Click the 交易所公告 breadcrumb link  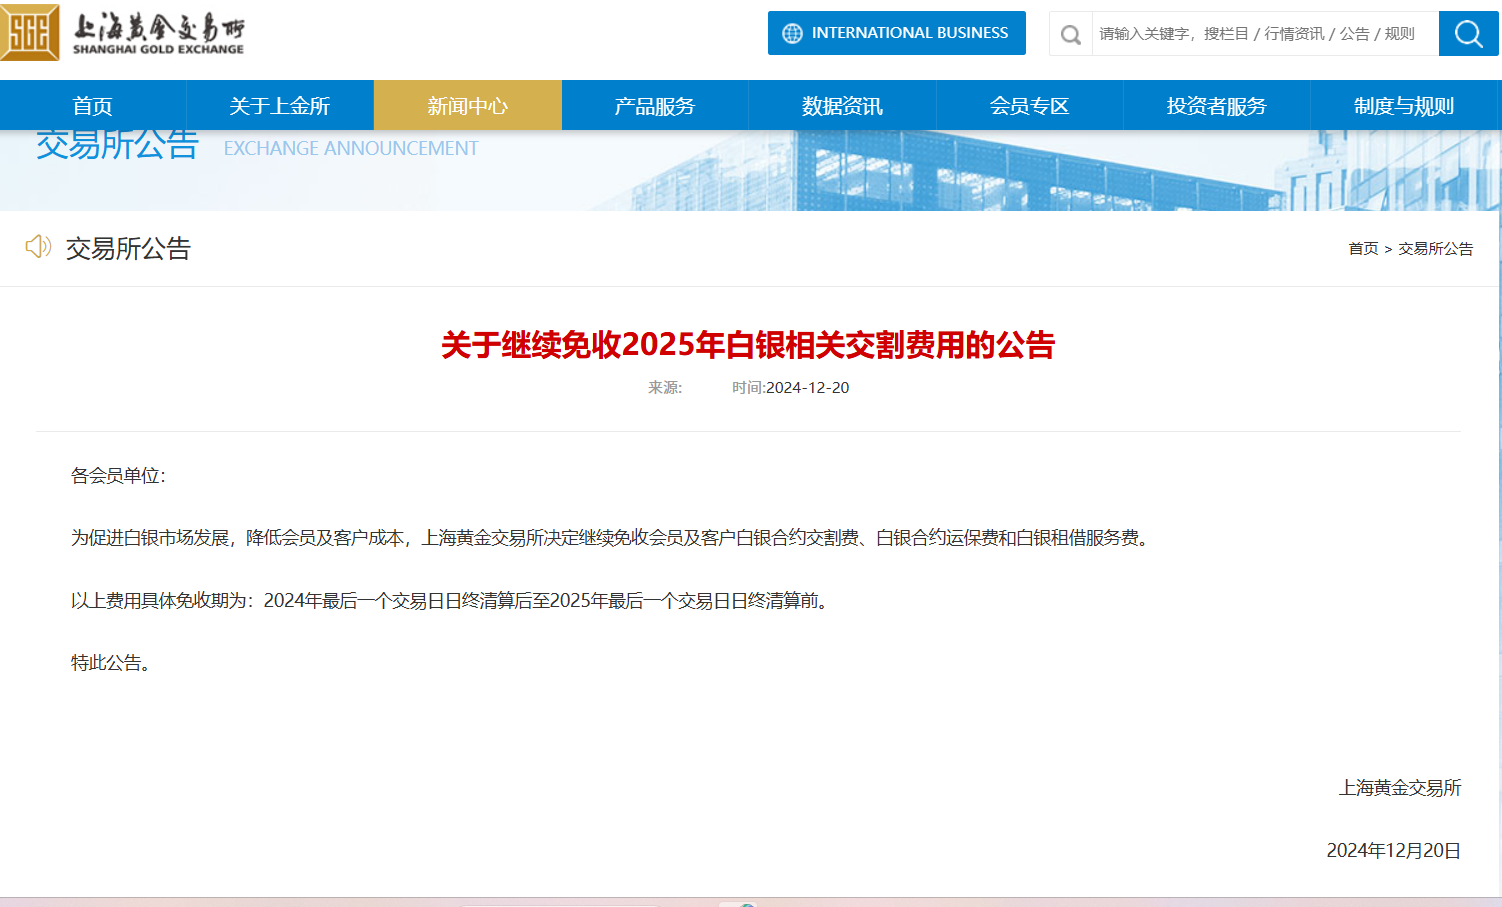[1435, 249]
